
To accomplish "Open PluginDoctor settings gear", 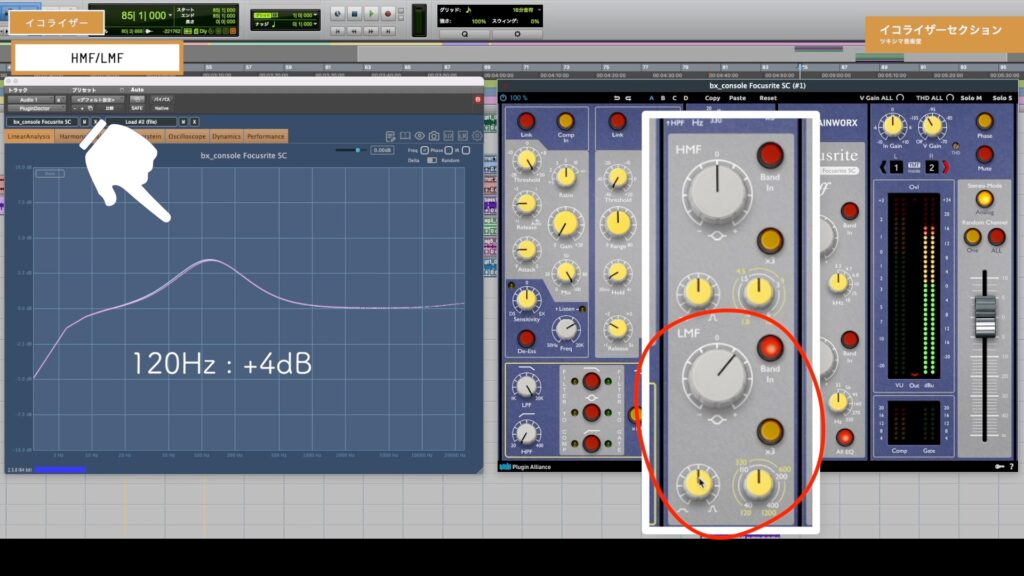I will point(477,136).
